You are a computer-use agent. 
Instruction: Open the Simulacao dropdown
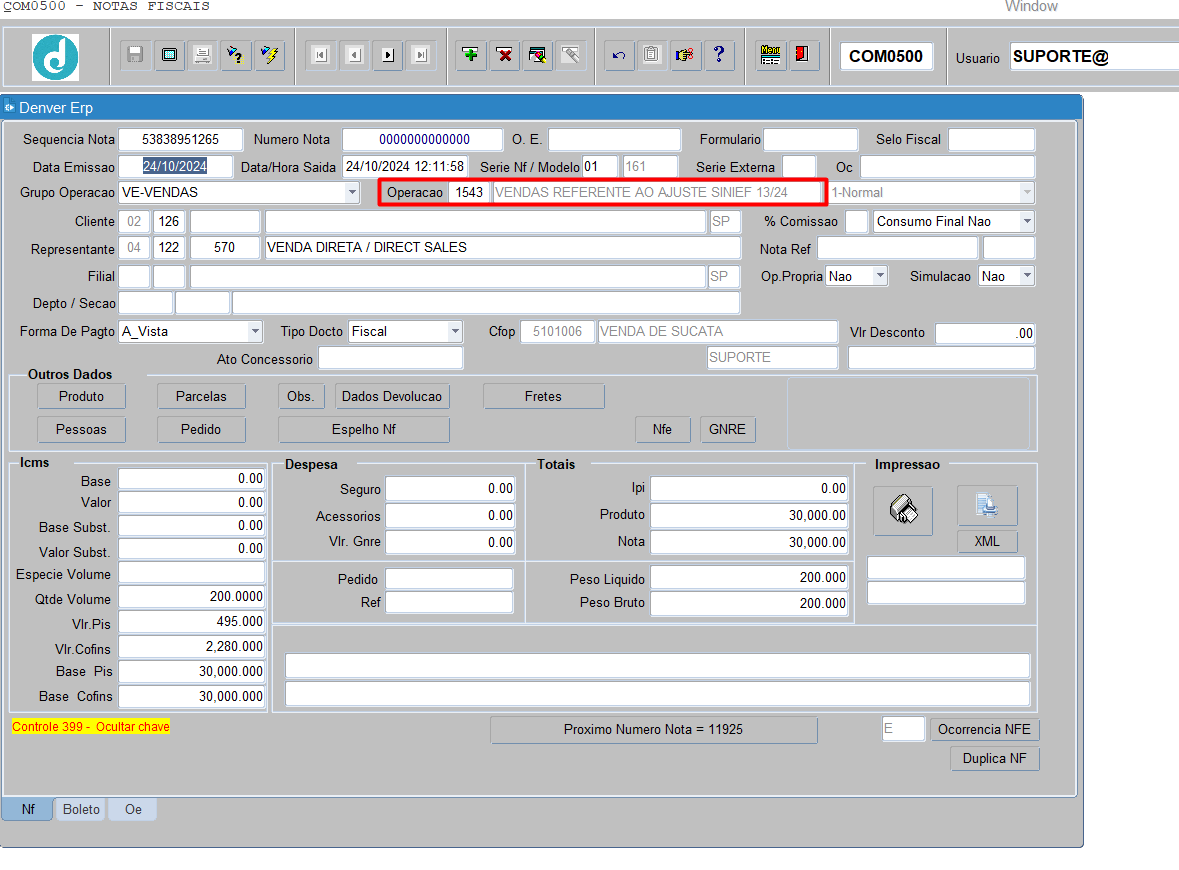[x=1026, y=276]
